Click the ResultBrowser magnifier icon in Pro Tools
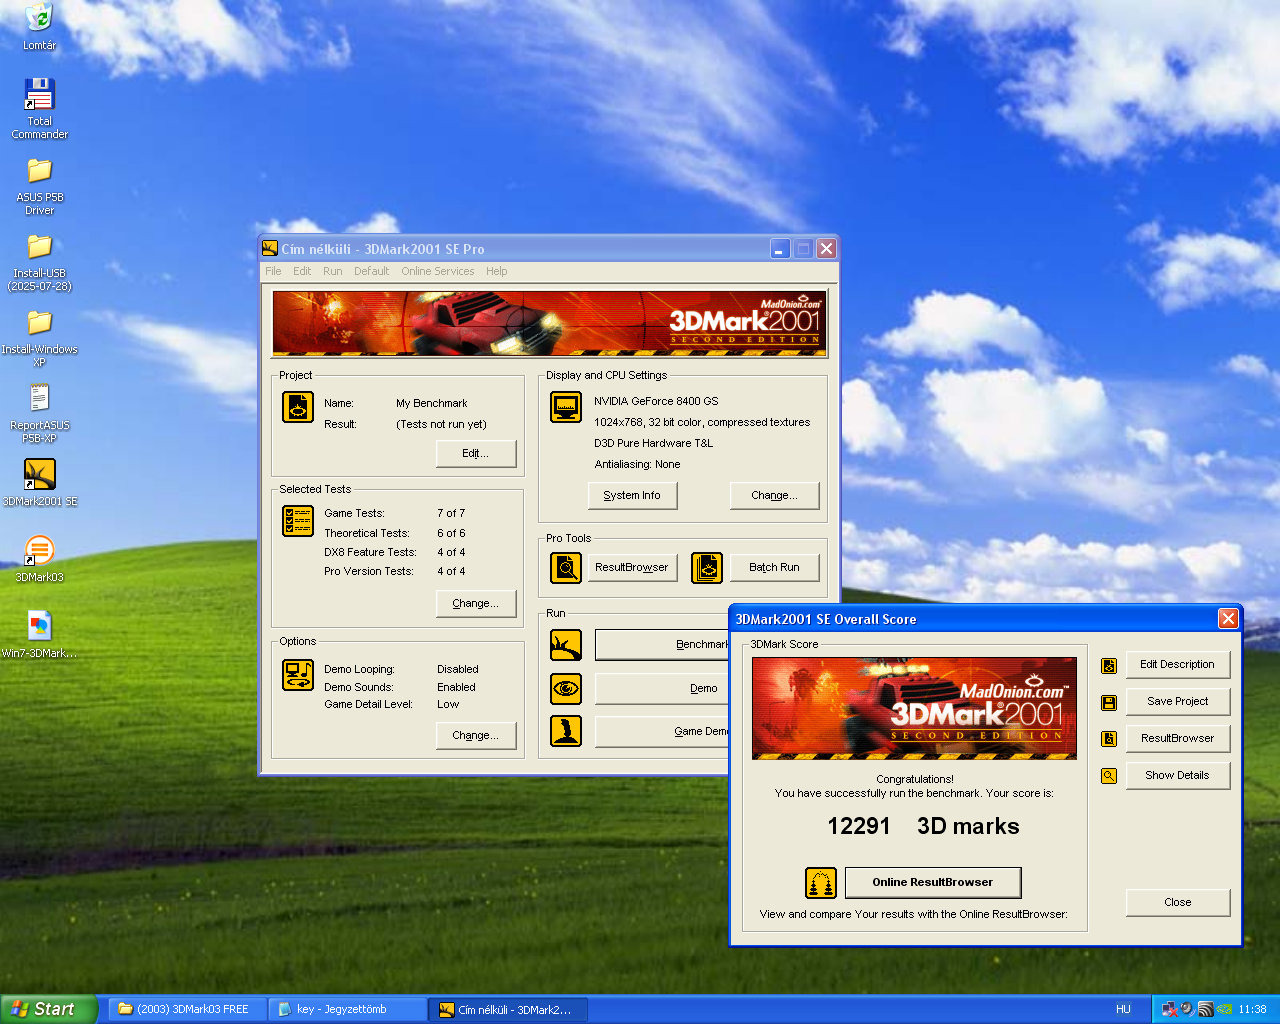 566,568
